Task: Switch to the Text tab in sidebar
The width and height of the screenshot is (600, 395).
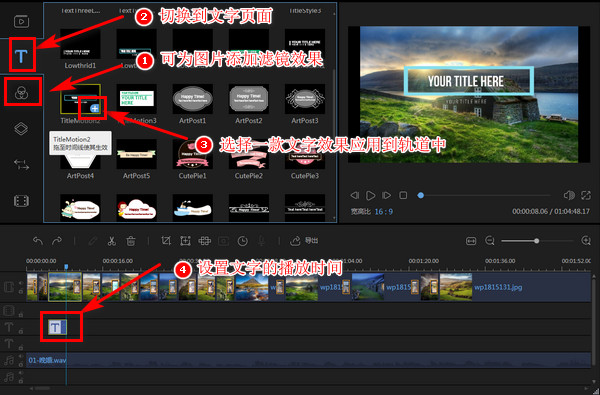Action: pos(21,56)
